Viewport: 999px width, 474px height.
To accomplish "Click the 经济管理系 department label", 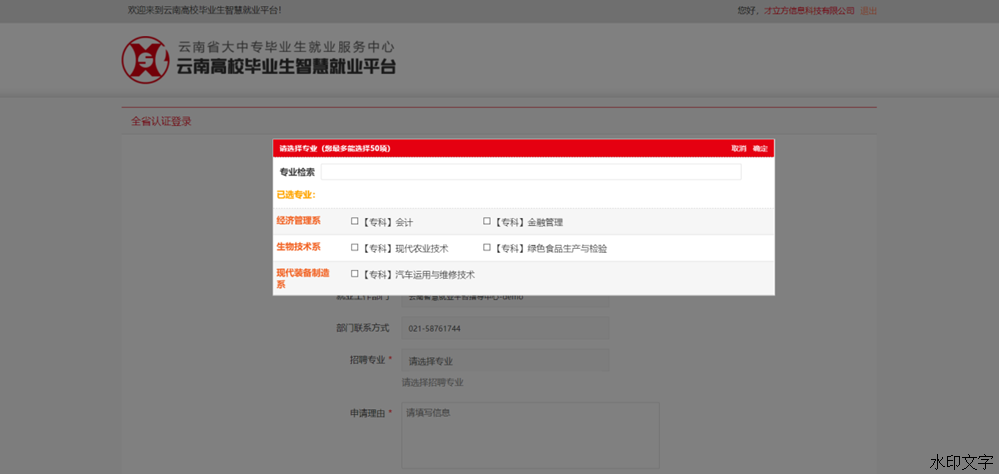I will coord(298,221).
